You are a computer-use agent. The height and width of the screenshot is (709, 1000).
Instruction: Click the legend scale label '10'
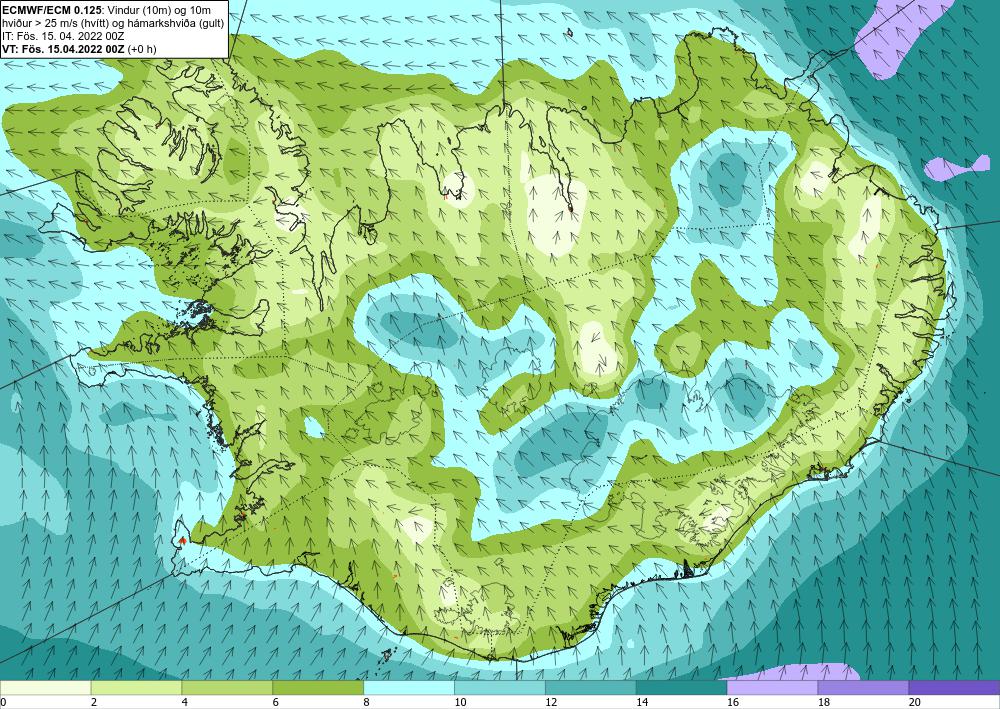point(460,702)
